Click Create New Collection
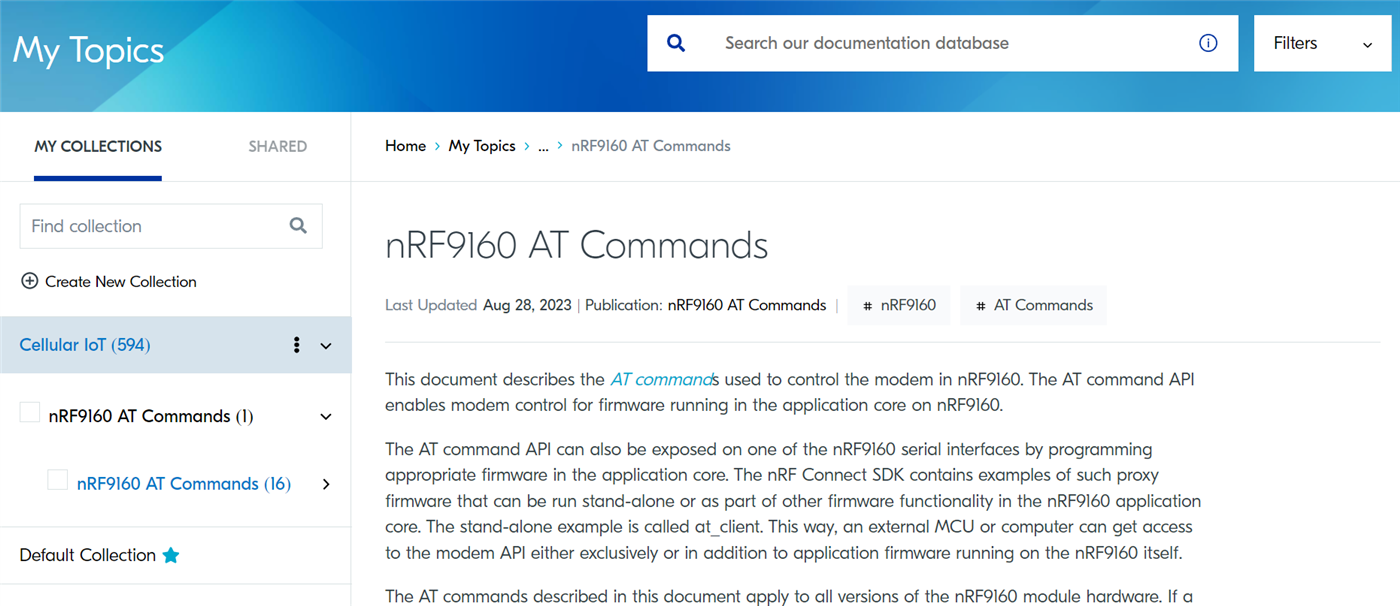 (109, 282)
